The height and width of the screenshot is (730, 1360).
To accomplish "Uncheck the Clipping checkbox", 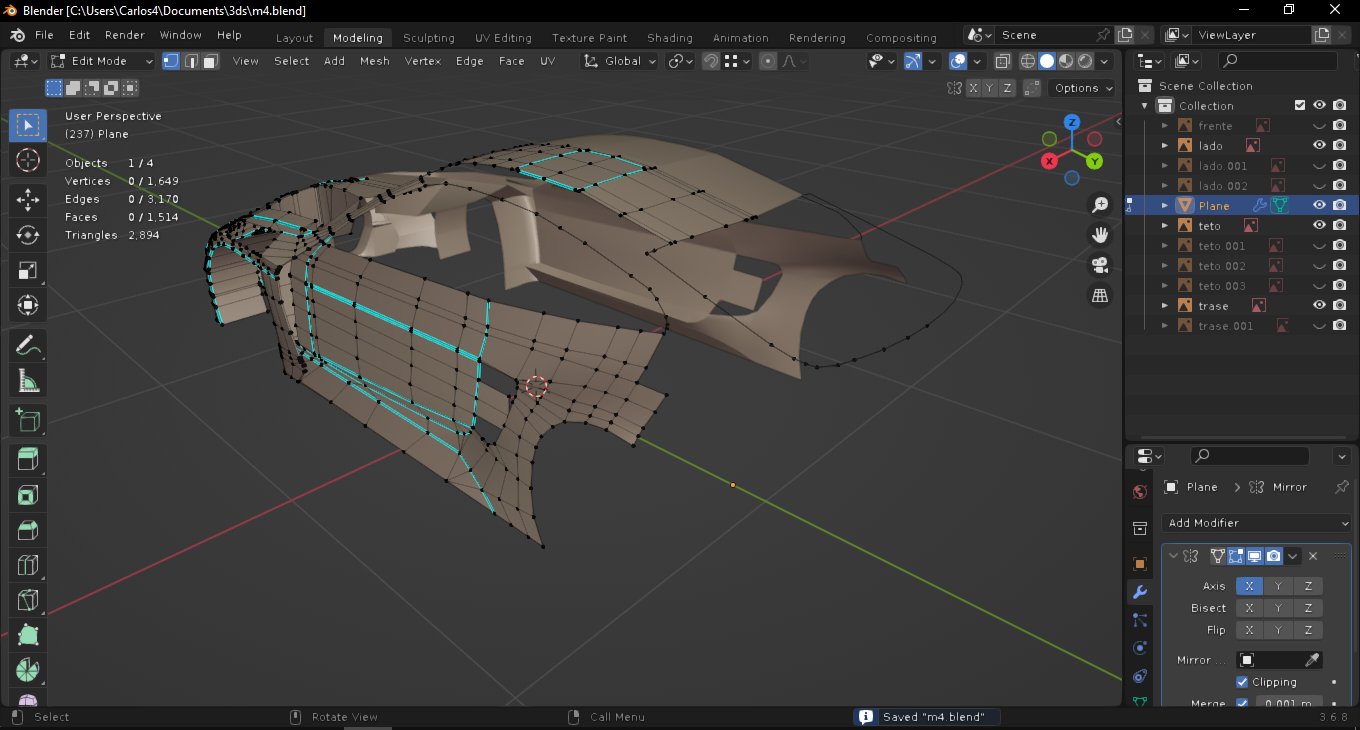I will click(x=1243, y=682).
